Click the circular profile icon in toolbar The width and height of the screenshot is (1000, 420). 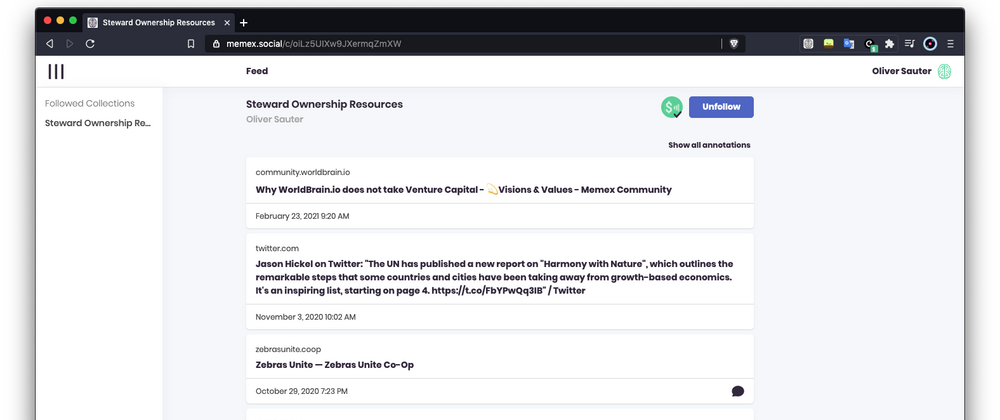(x=930, y=44)
